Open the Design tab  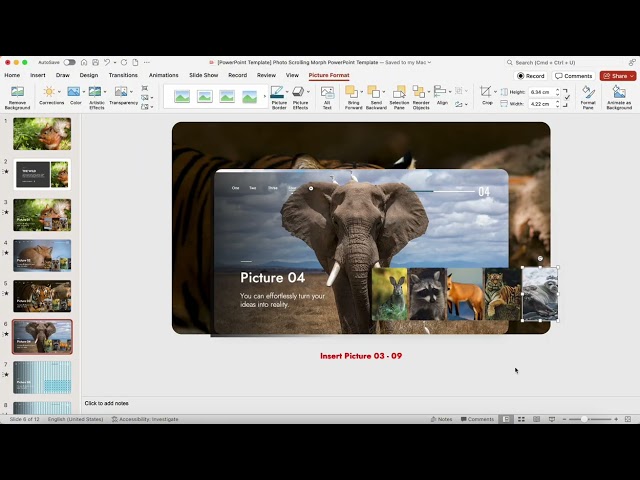coord(89,75)
